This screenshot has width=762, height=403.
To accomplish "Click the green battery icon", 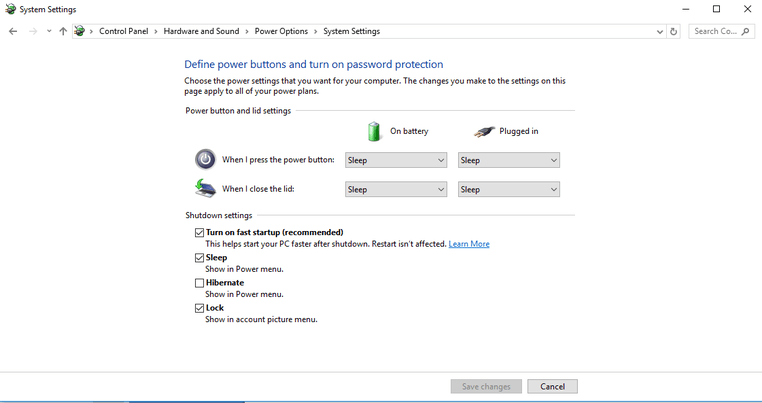I will [x=374, y=131].
